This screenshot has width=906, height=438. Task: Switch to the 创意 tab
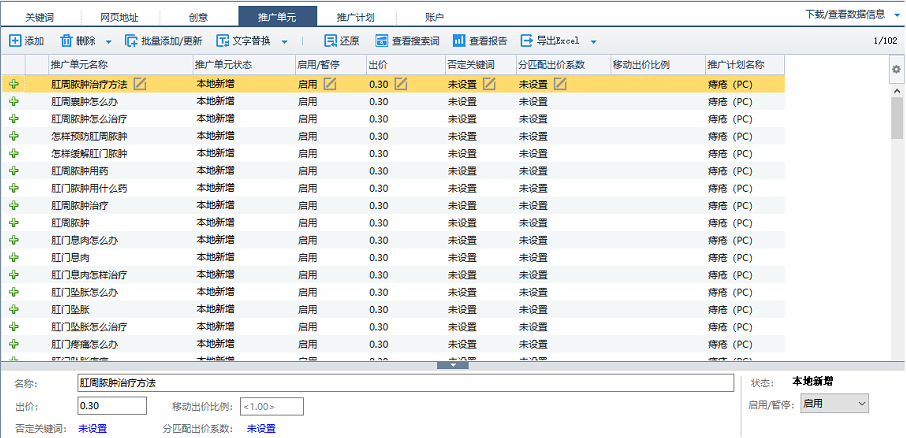(x=198, y=17)
